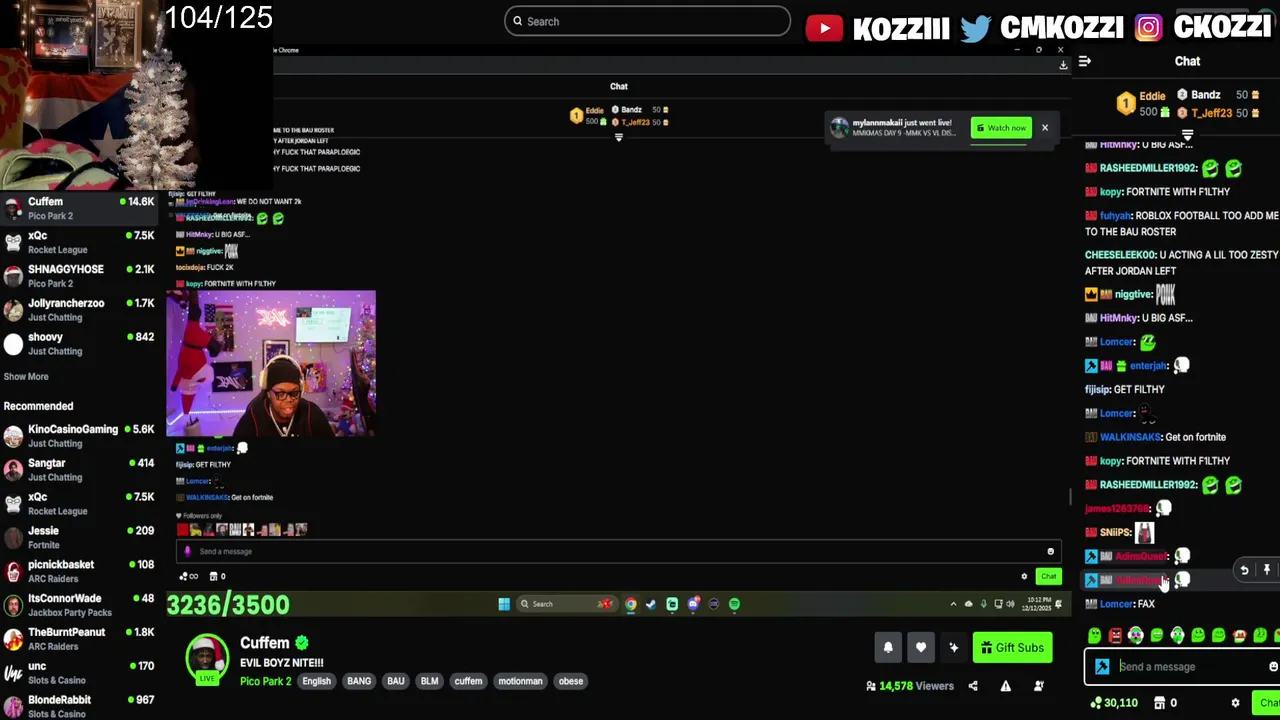This screenshot has width=1280, height=720.
Task: Open ItsConnorWade Jackbox channel
Action: click(80, 605)
